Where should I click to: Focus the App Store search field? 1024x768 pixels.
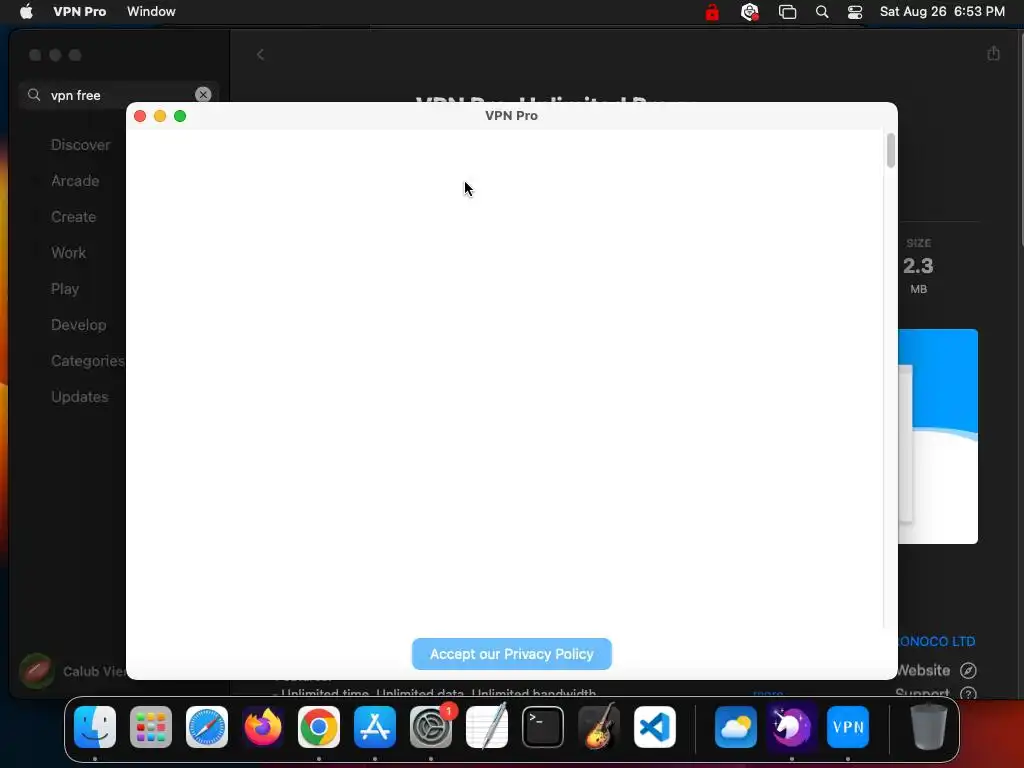119,95
